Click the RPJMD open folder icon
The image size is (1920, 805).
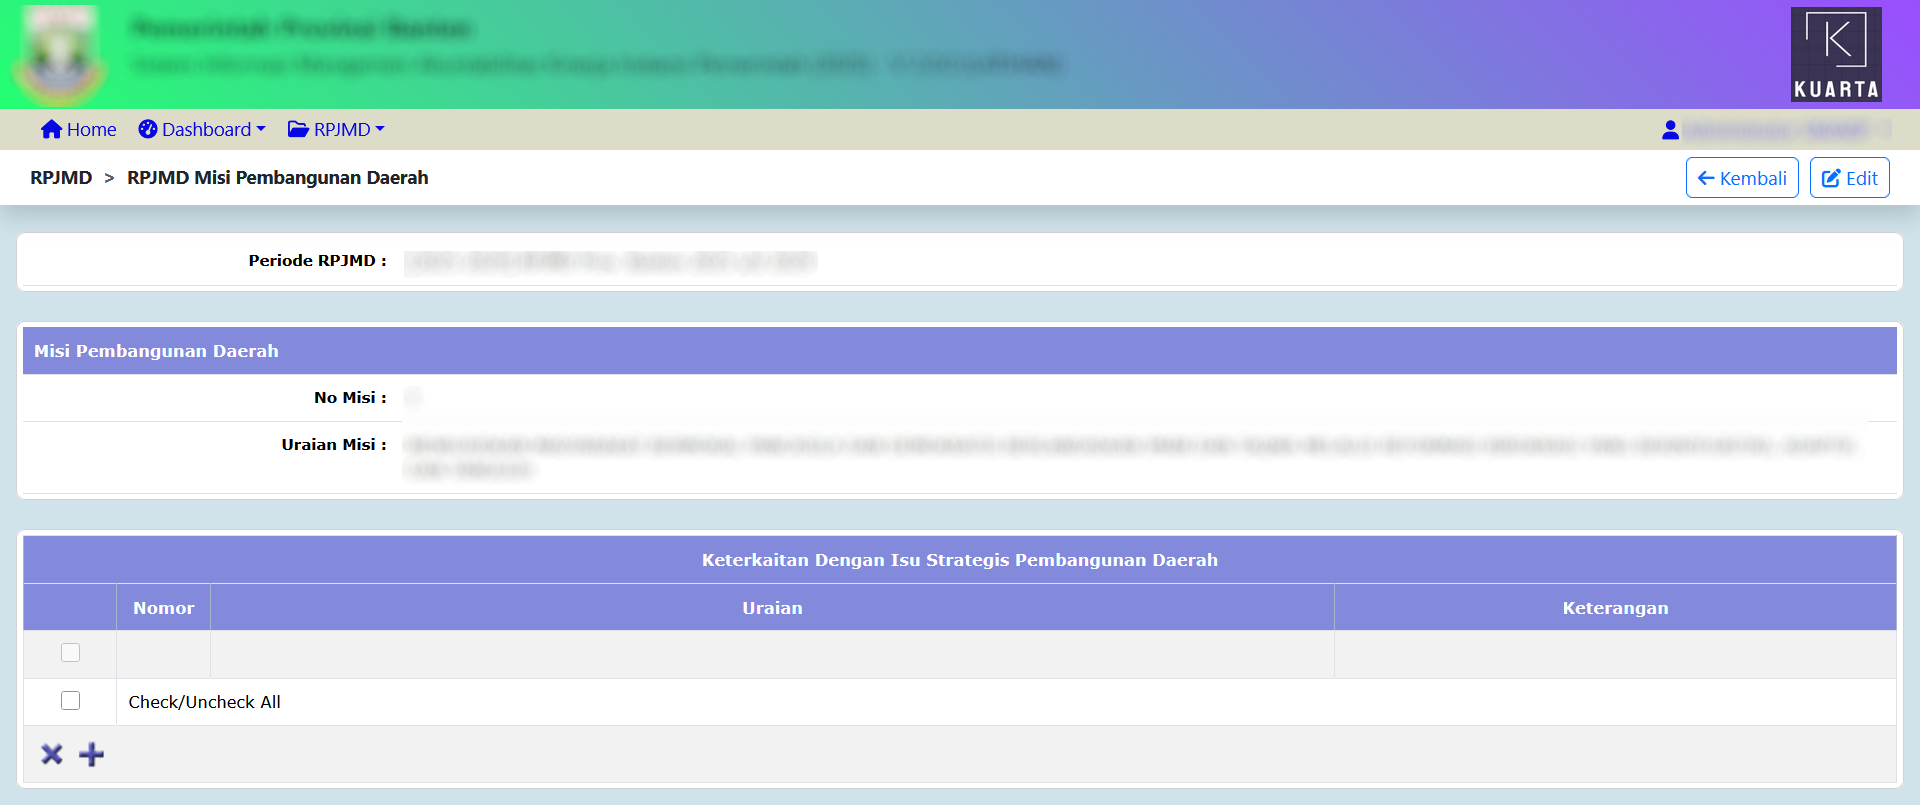298,130
